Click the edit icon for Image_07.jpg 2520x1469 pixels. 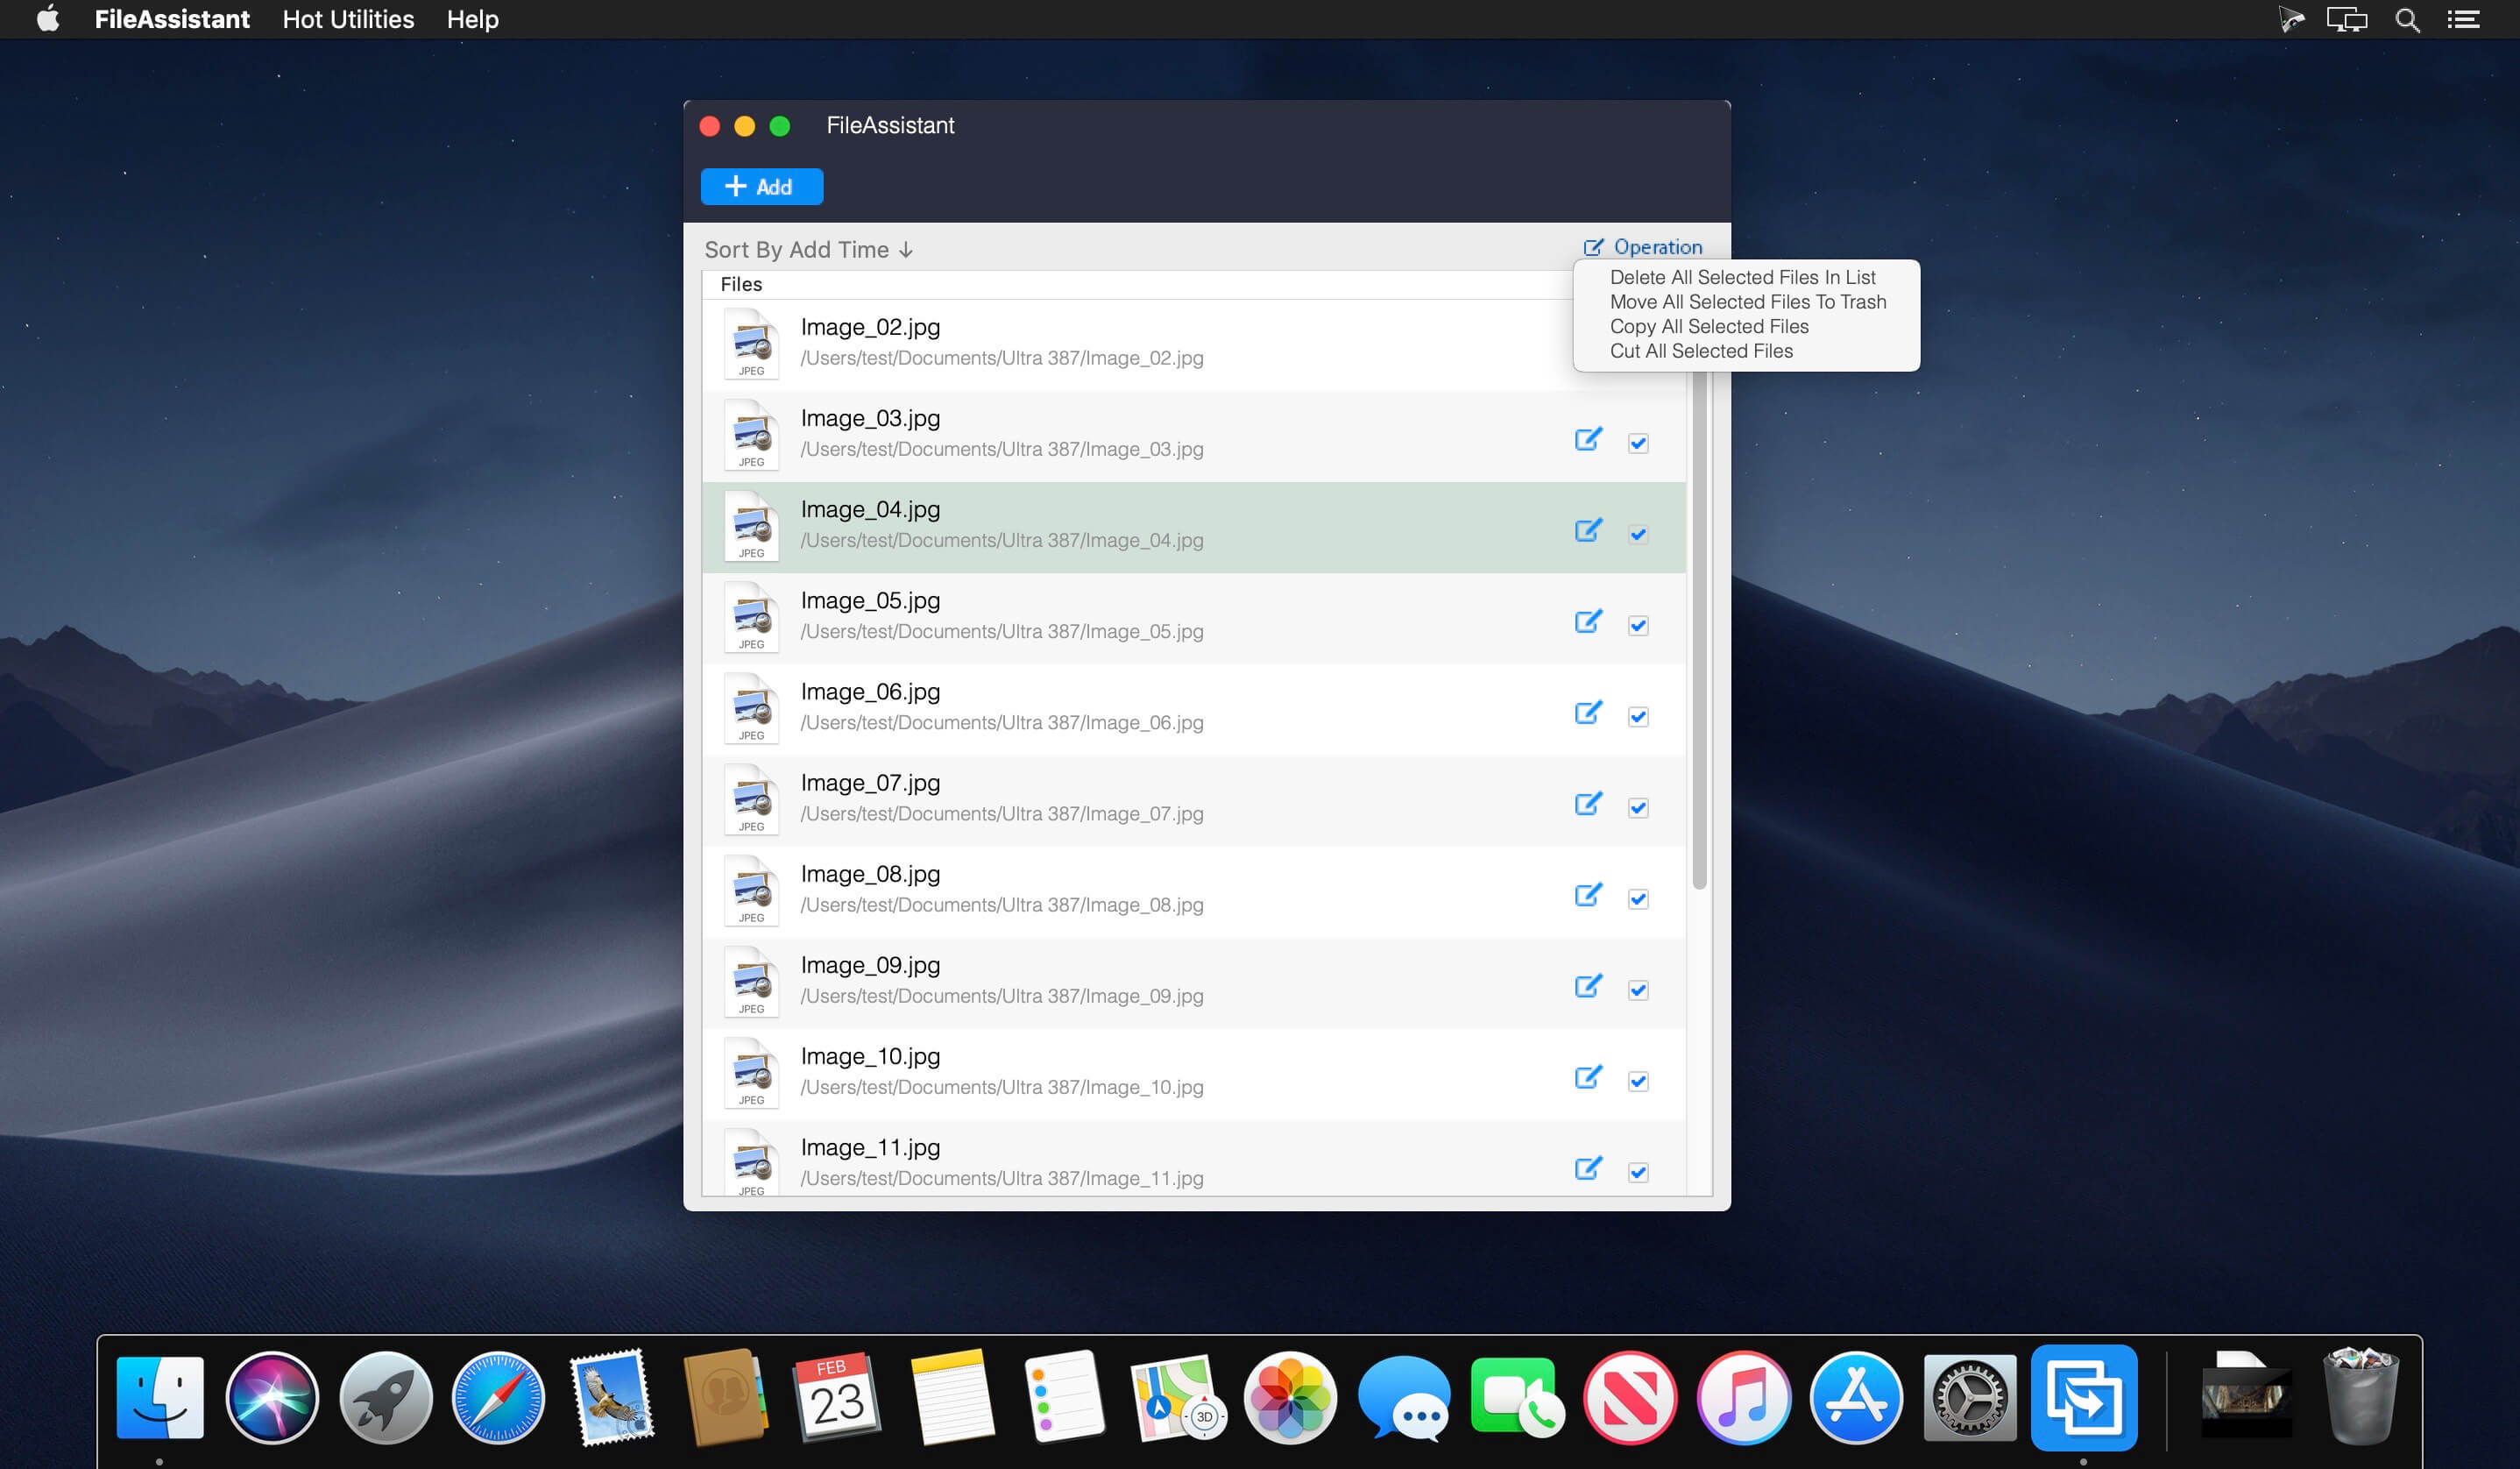point(1588,804)
